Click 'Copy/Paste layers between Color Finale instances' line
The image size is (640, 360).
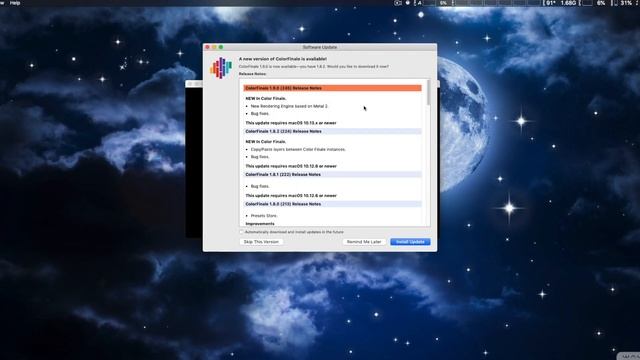click(298, 149)
